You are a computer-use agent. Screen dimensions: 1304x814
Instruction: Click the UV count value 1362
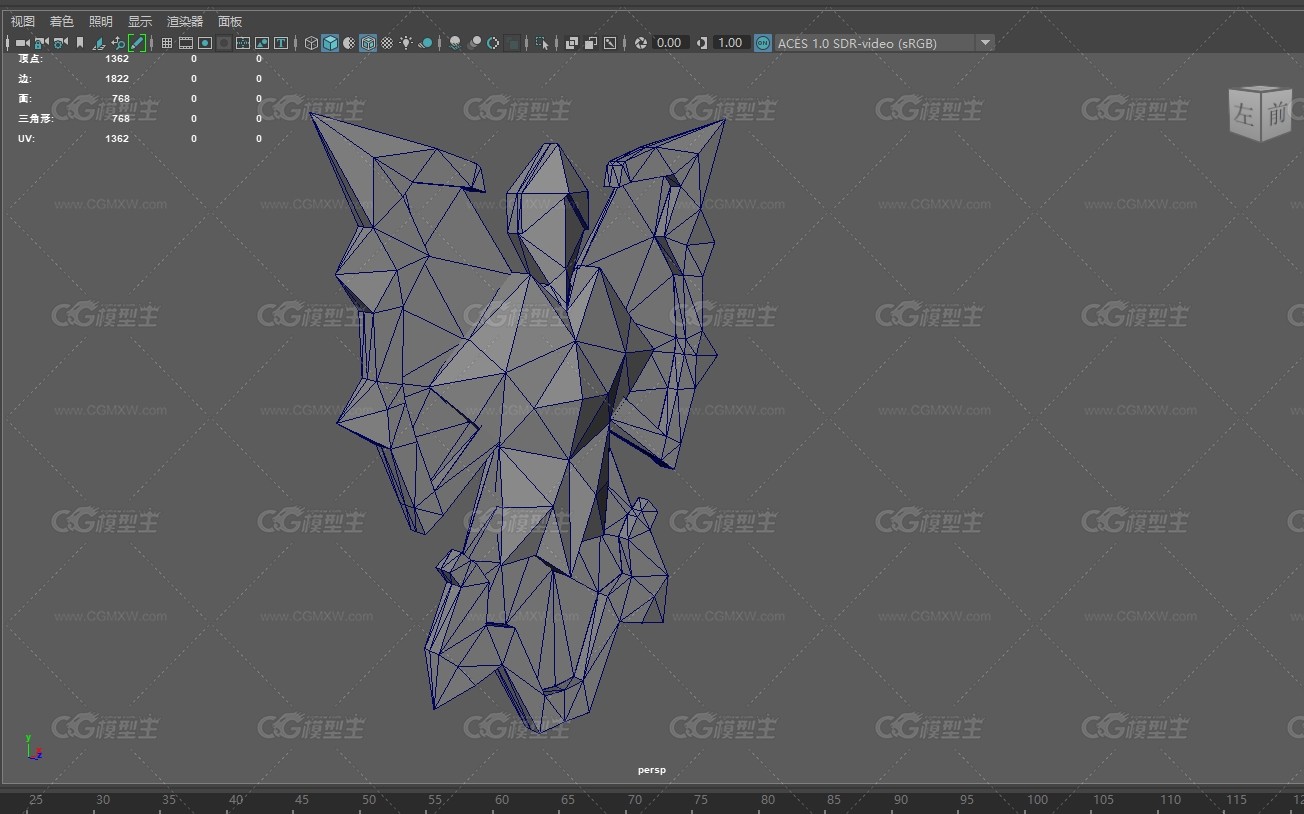point(117,139)
